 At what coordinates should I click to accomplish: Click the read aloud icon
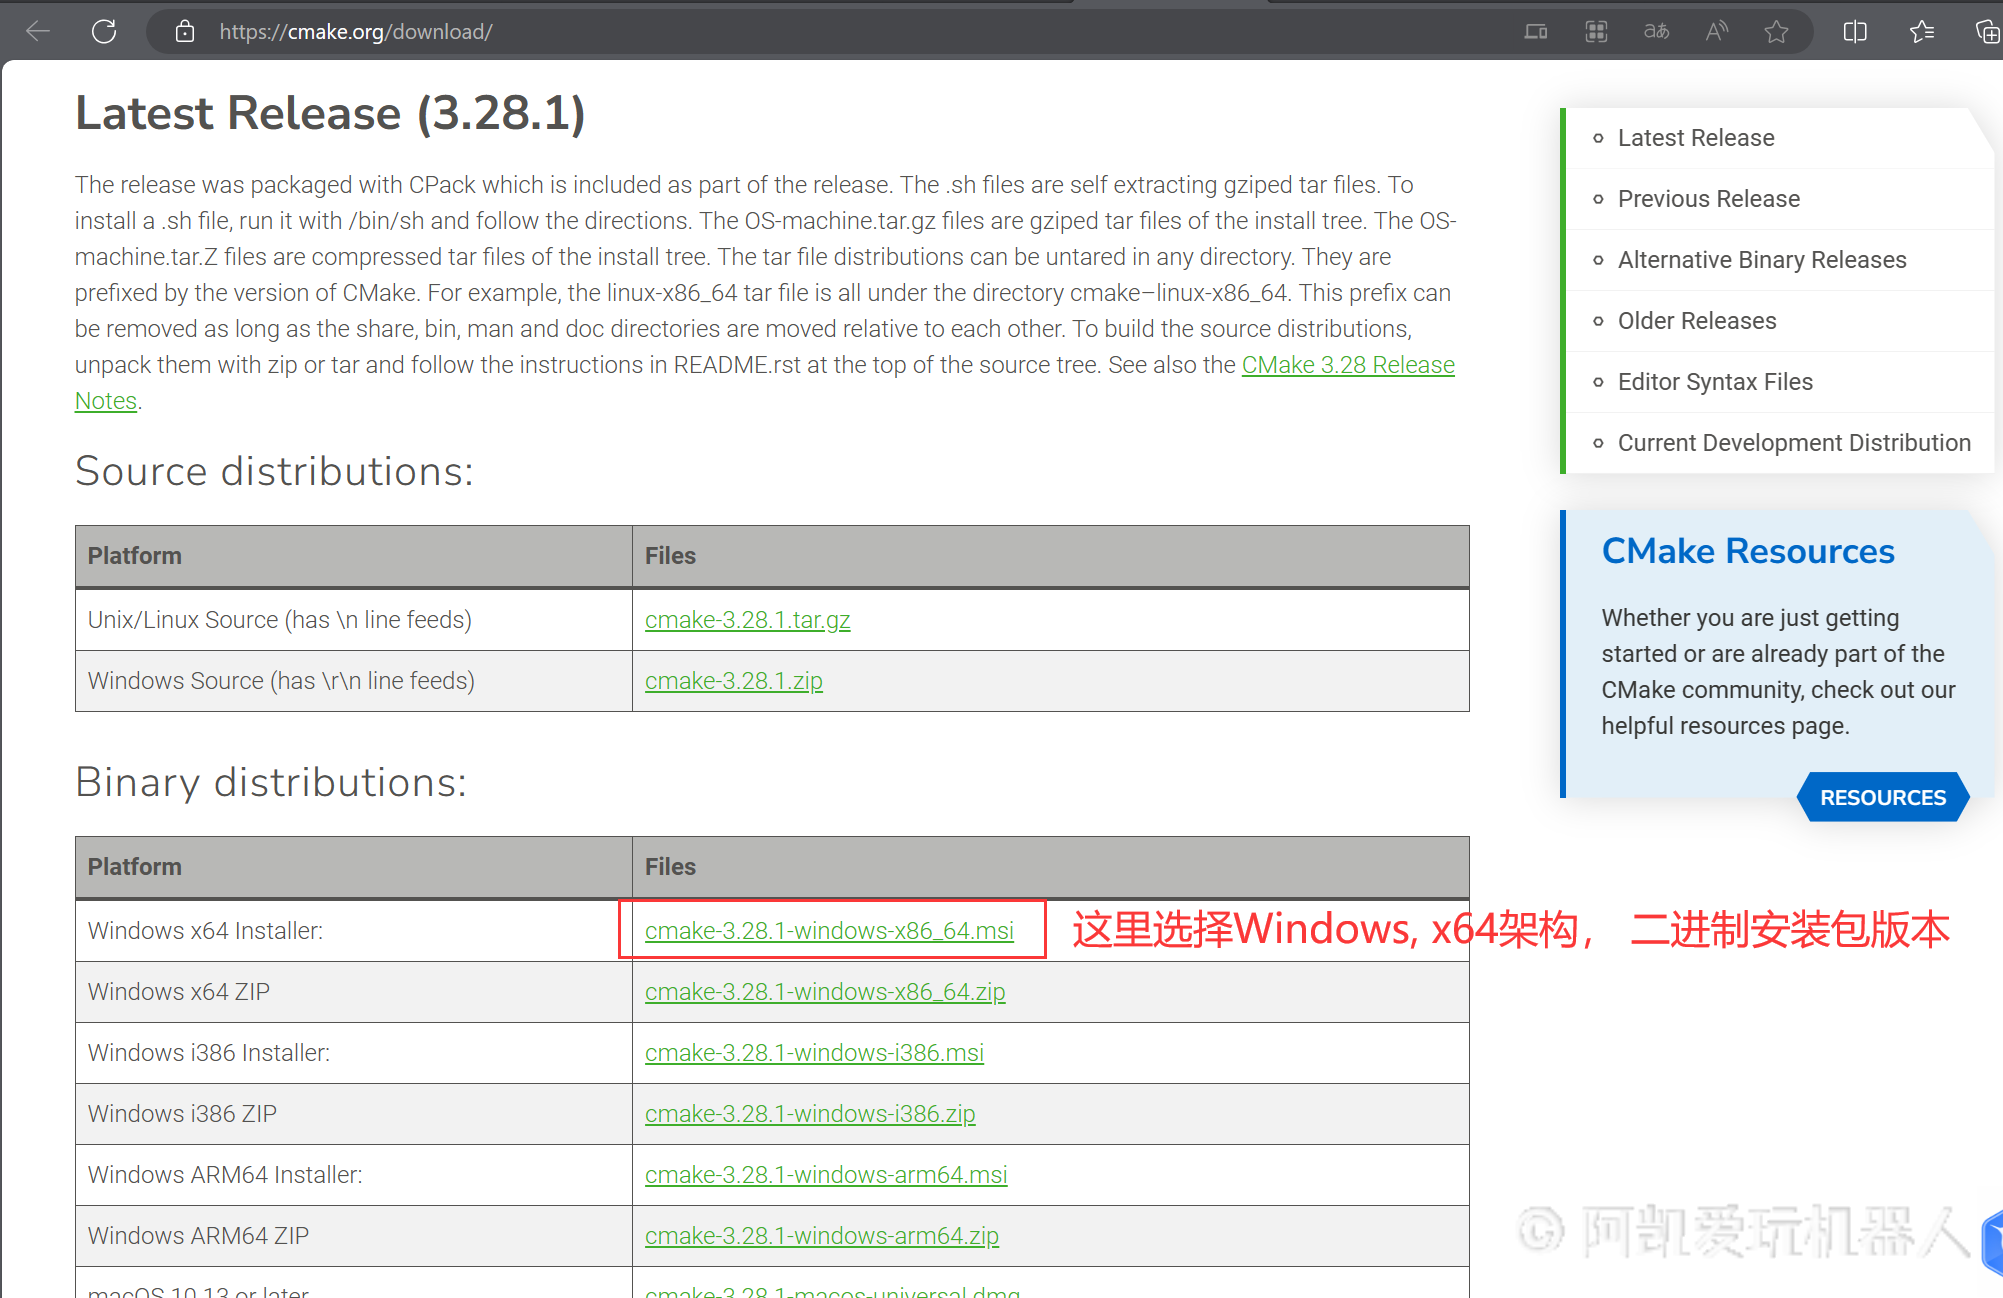click(1717, 32)
